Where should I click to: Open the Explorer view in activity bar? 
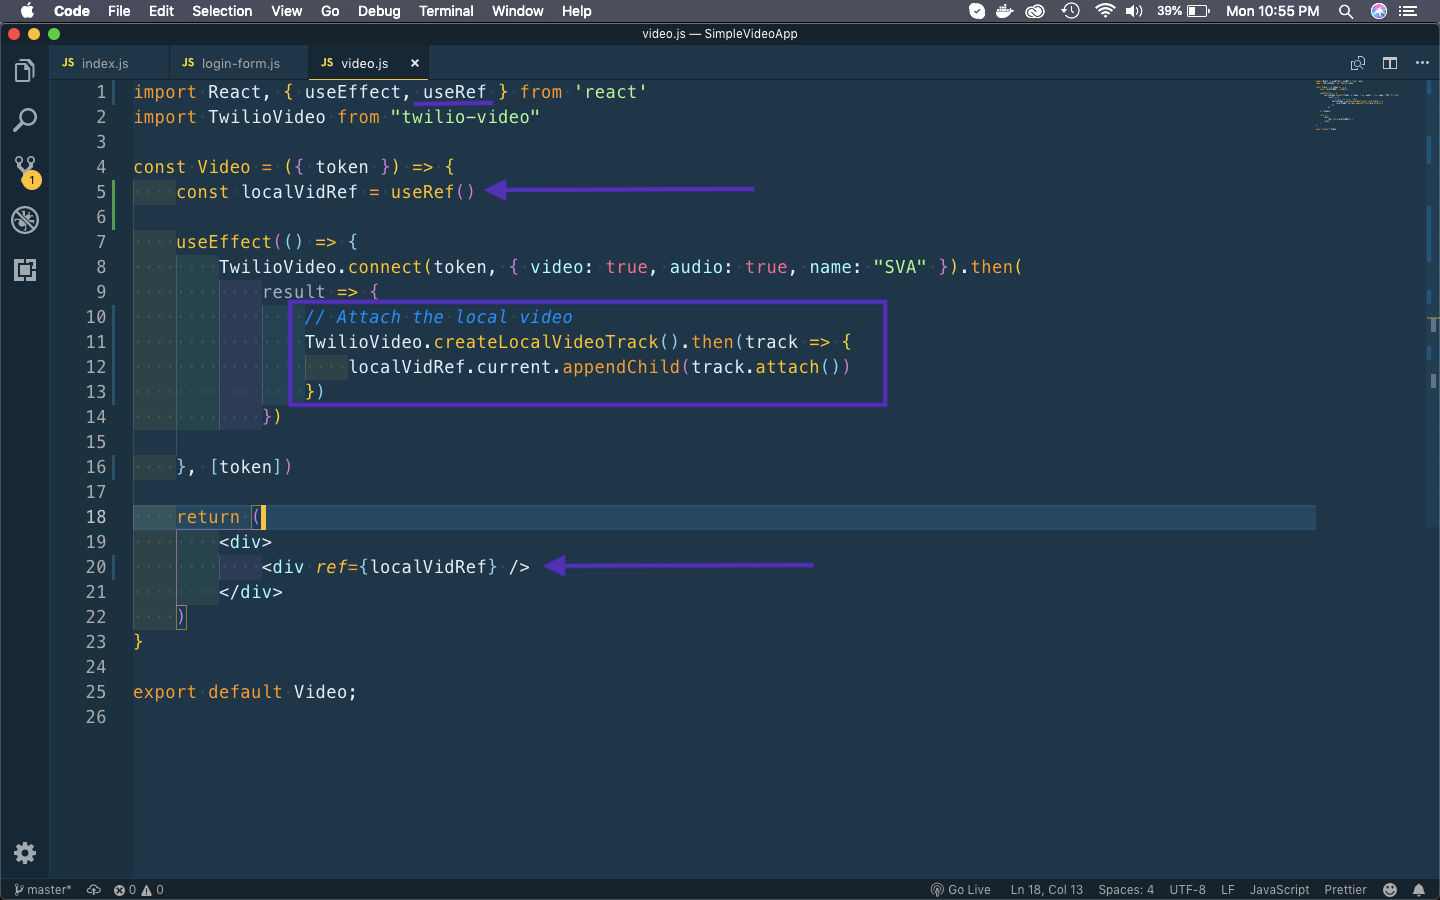[25, 71]
